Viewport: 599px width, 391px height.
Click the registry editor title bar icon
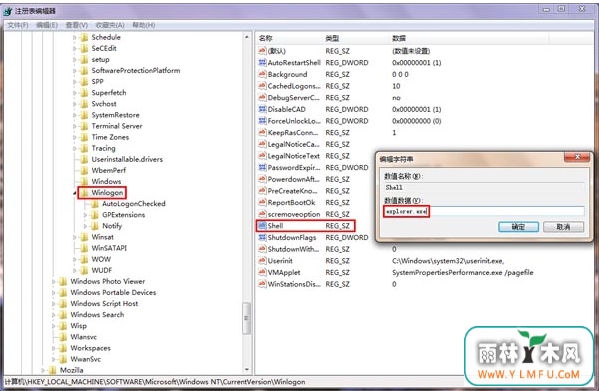click(8, 11)
